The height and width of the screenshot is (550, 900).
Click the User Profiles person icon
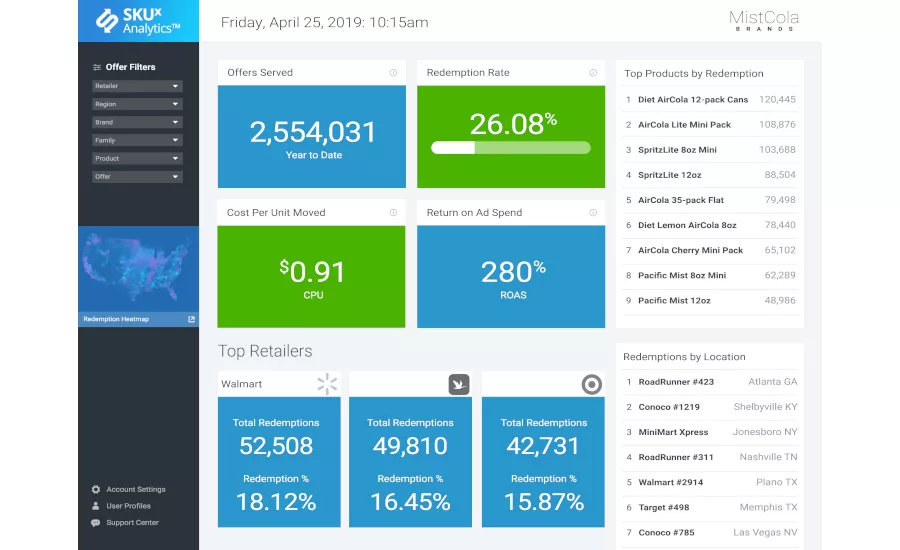[x=96, y=506]
